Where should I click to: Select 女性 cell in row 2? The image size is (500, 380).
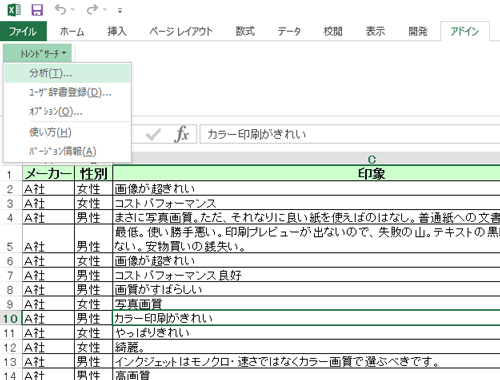click(94, 189)
